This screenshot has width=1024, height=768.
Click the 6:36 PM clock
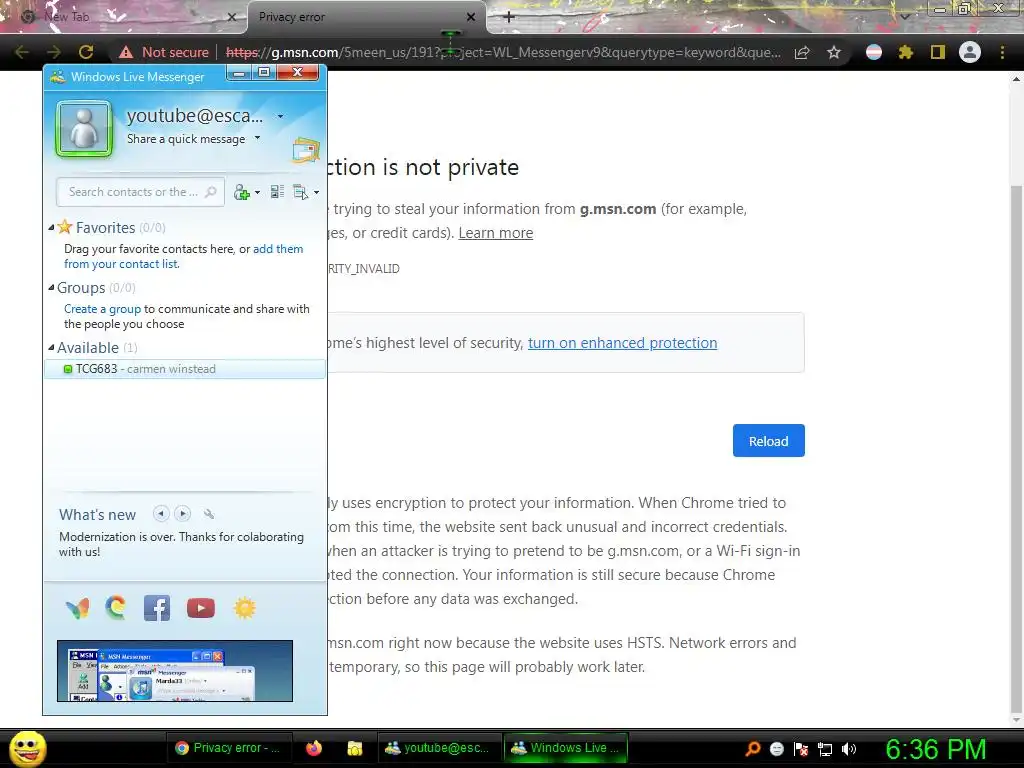click(936, 749)
